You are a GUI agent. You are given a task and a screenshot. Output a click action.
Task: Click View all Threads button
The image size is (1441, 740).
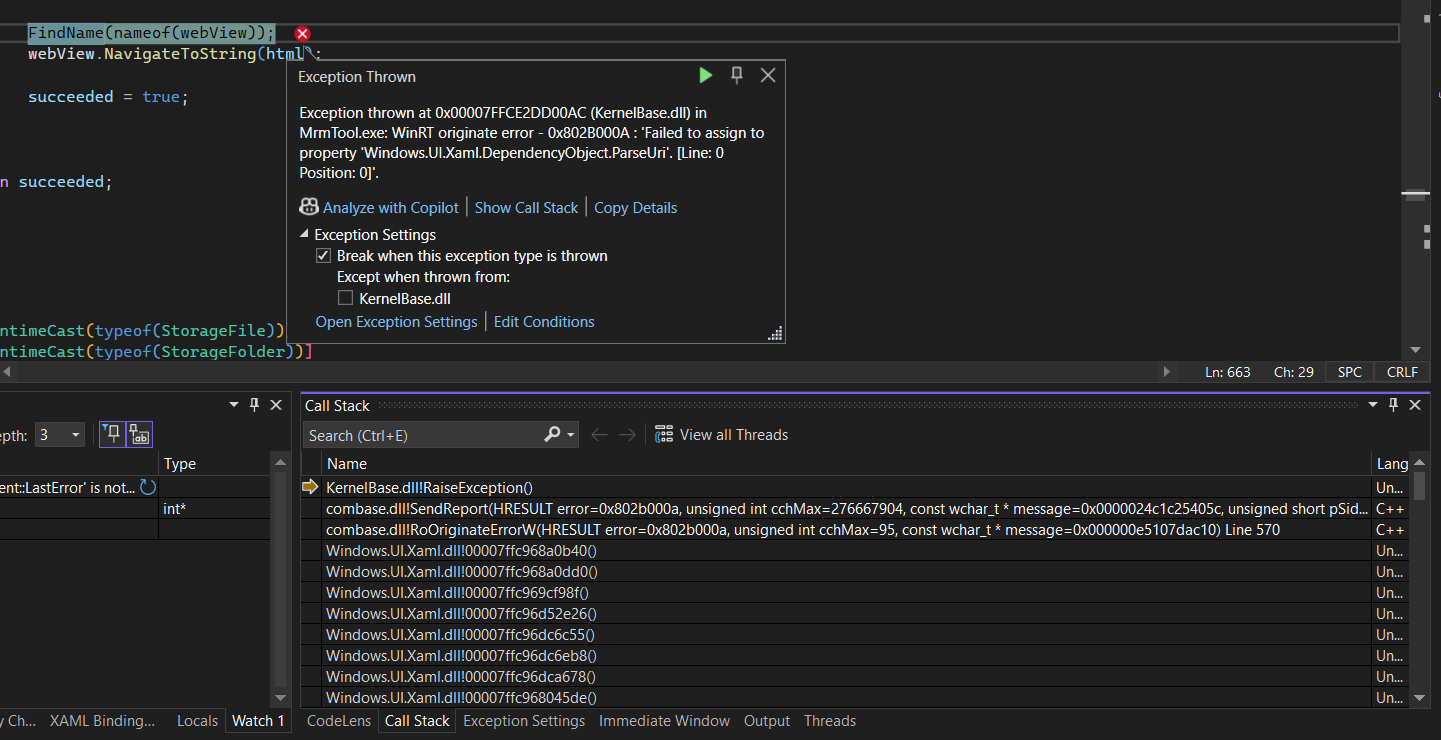(722, 435)
